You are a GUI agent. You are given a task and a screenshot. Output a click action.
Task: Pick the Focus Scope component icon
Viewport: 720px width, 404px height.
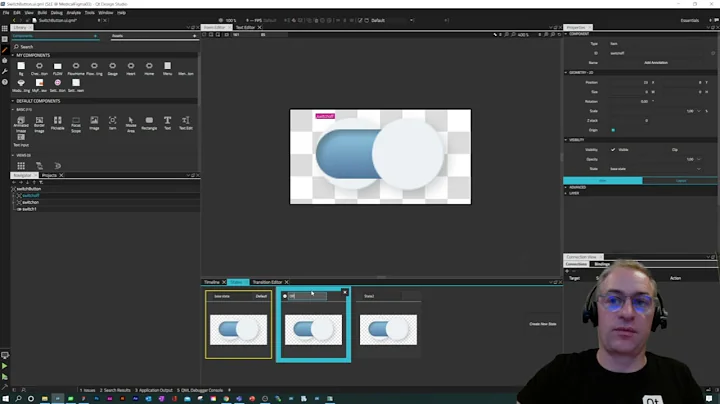pos(76,120)
